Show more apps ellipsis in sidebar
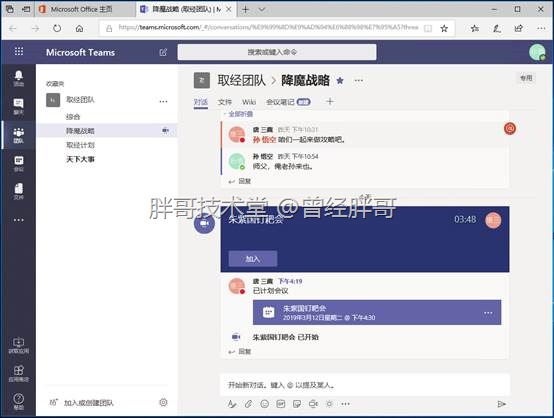This screenshot has width=554, height=418. [18, 220]
